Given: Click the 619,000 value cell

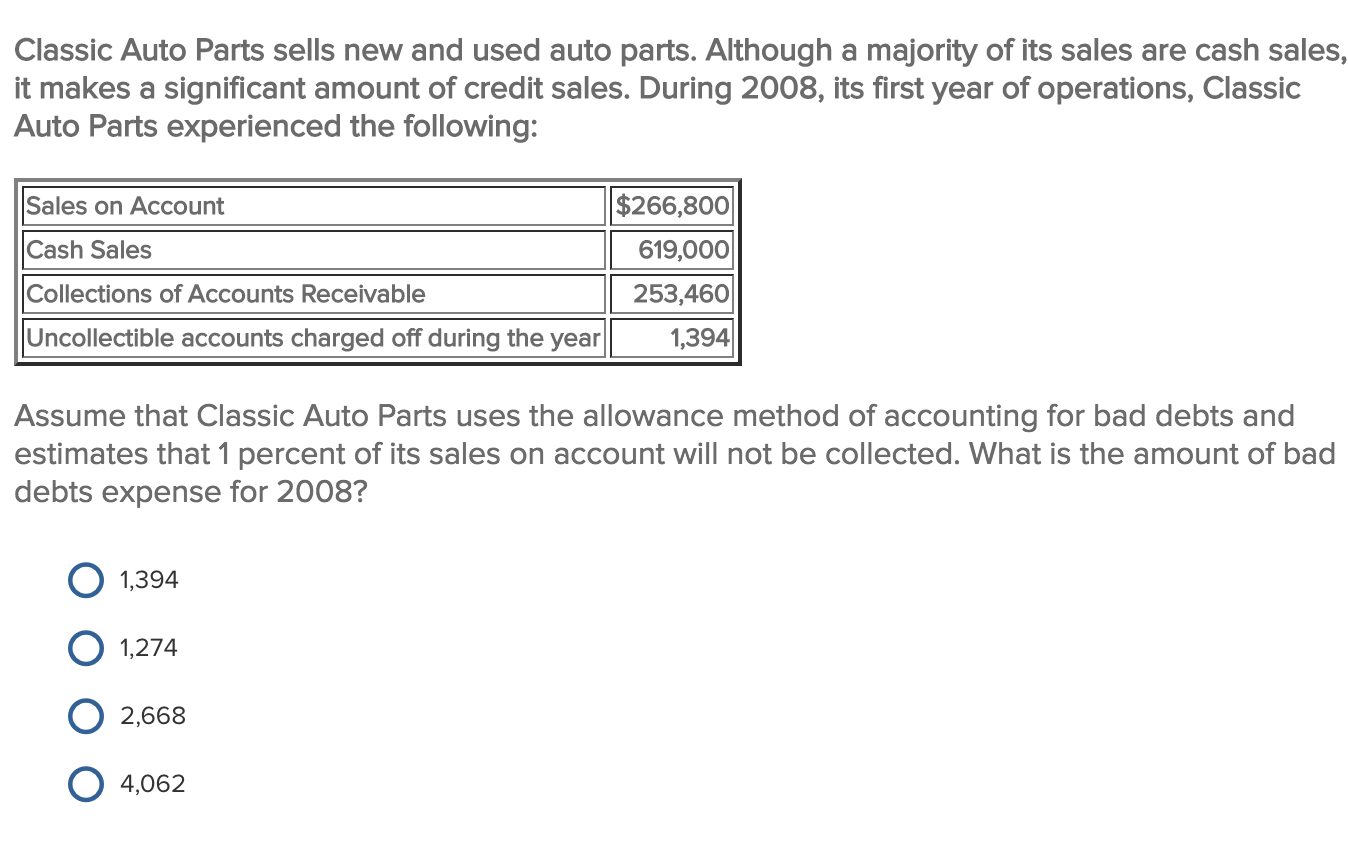Looking at the screenshot, I should [x=672, y=250].
